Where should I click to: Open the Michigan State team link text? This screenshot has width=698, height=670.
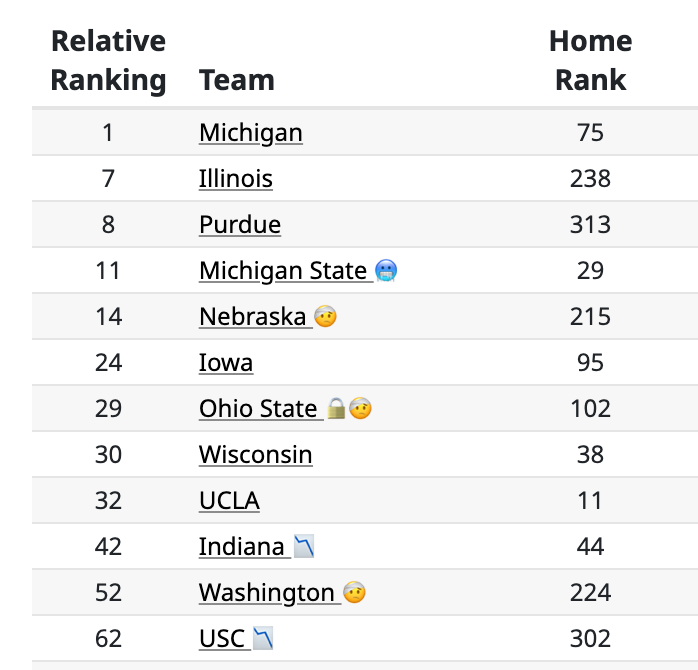283,271
